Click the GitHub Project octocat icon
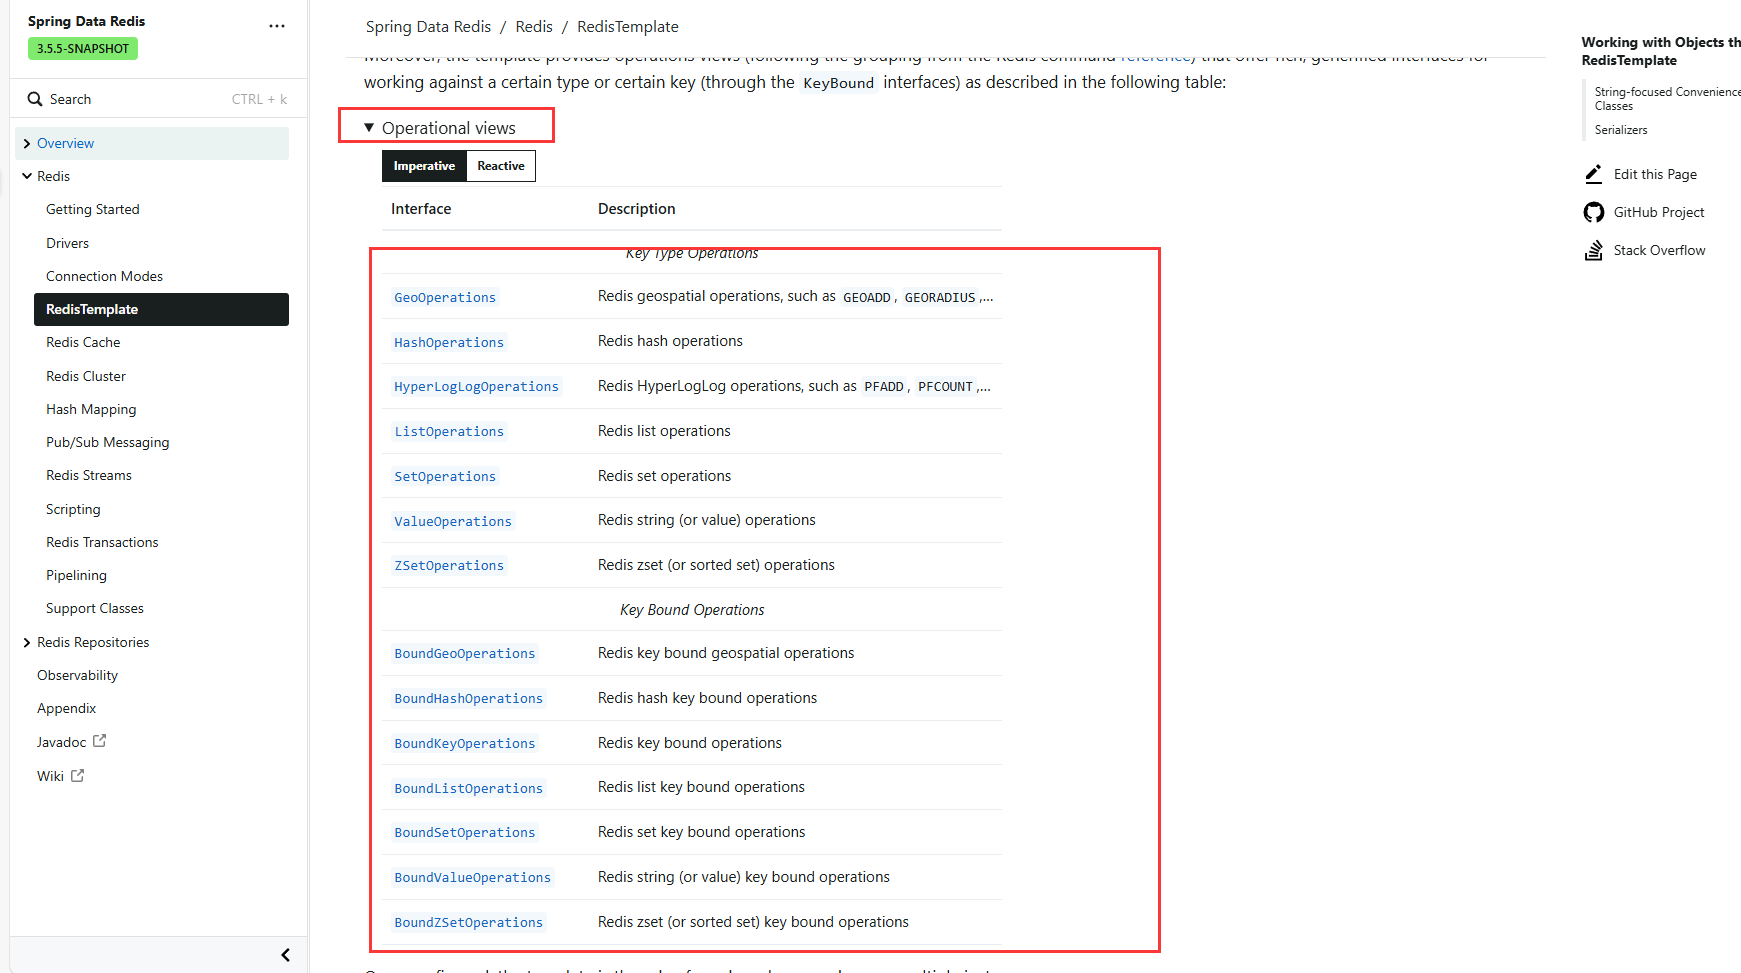The width and height of the screenshot is (1741, 973). coord(1594,212)
